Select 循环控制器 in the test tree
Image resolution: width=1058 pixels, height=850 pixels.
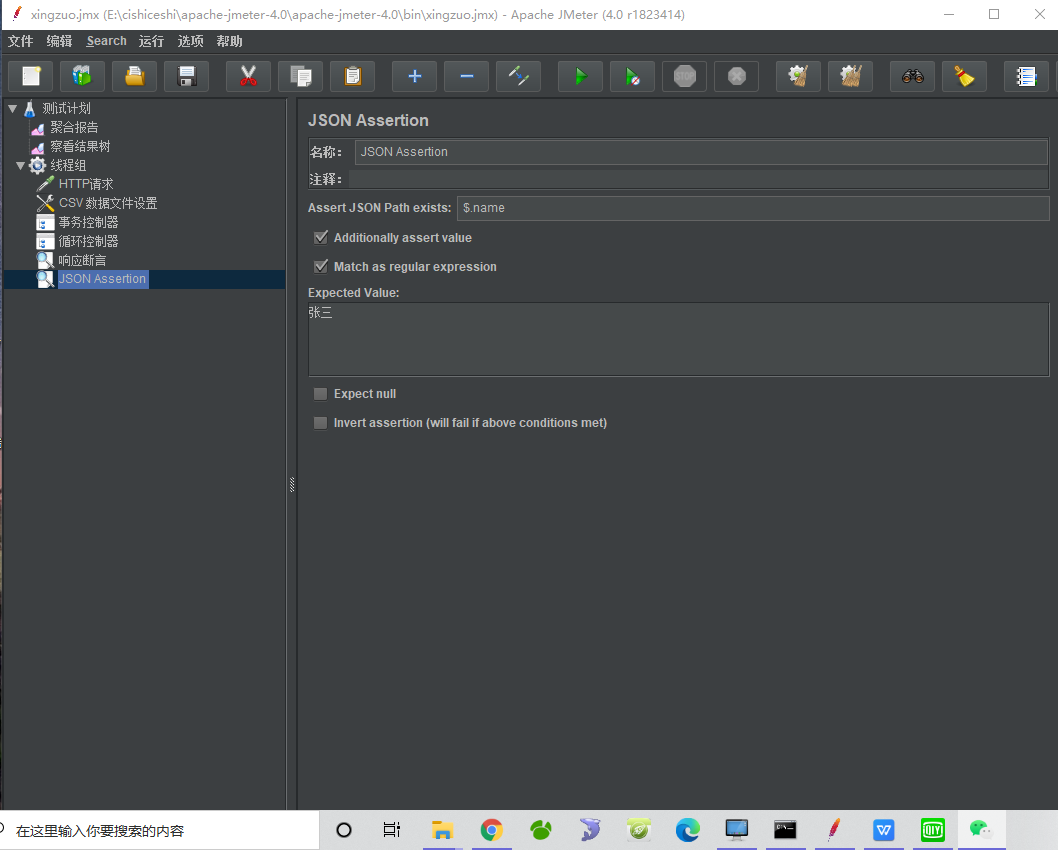88,241
